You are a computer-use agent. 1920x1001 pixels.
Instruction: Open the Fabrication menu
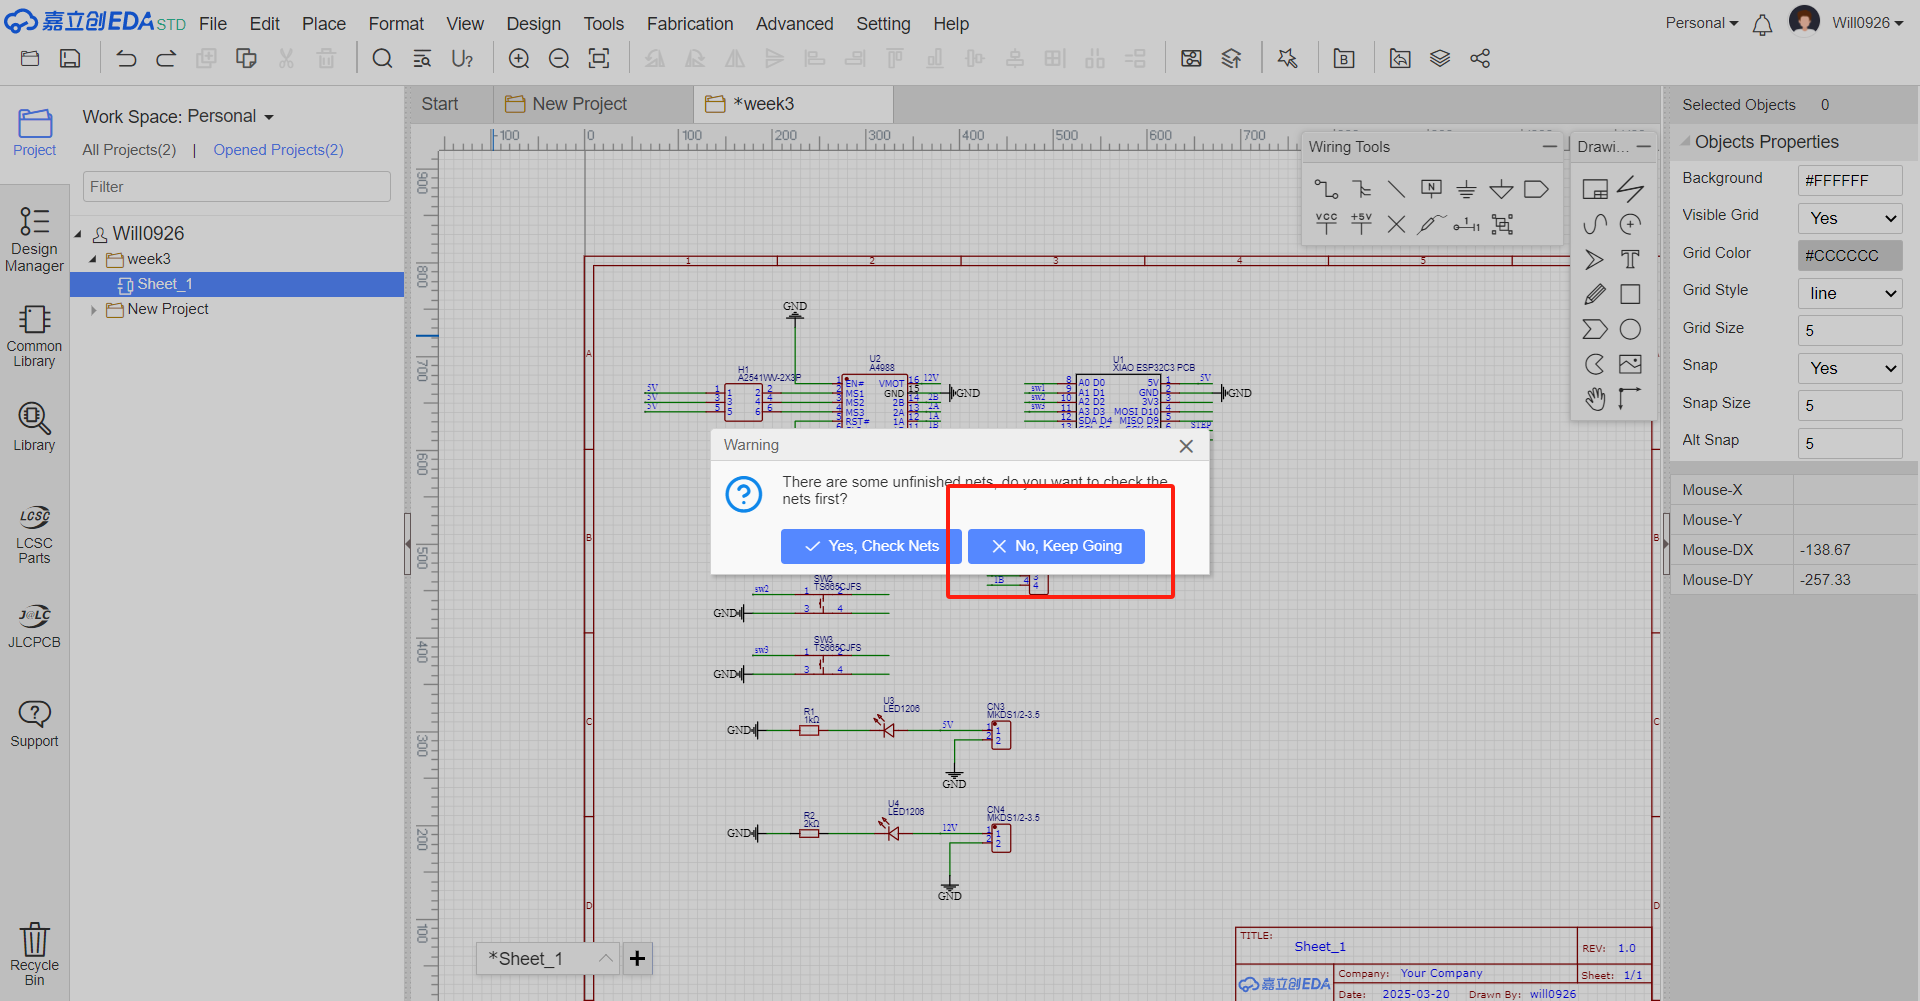689,23
